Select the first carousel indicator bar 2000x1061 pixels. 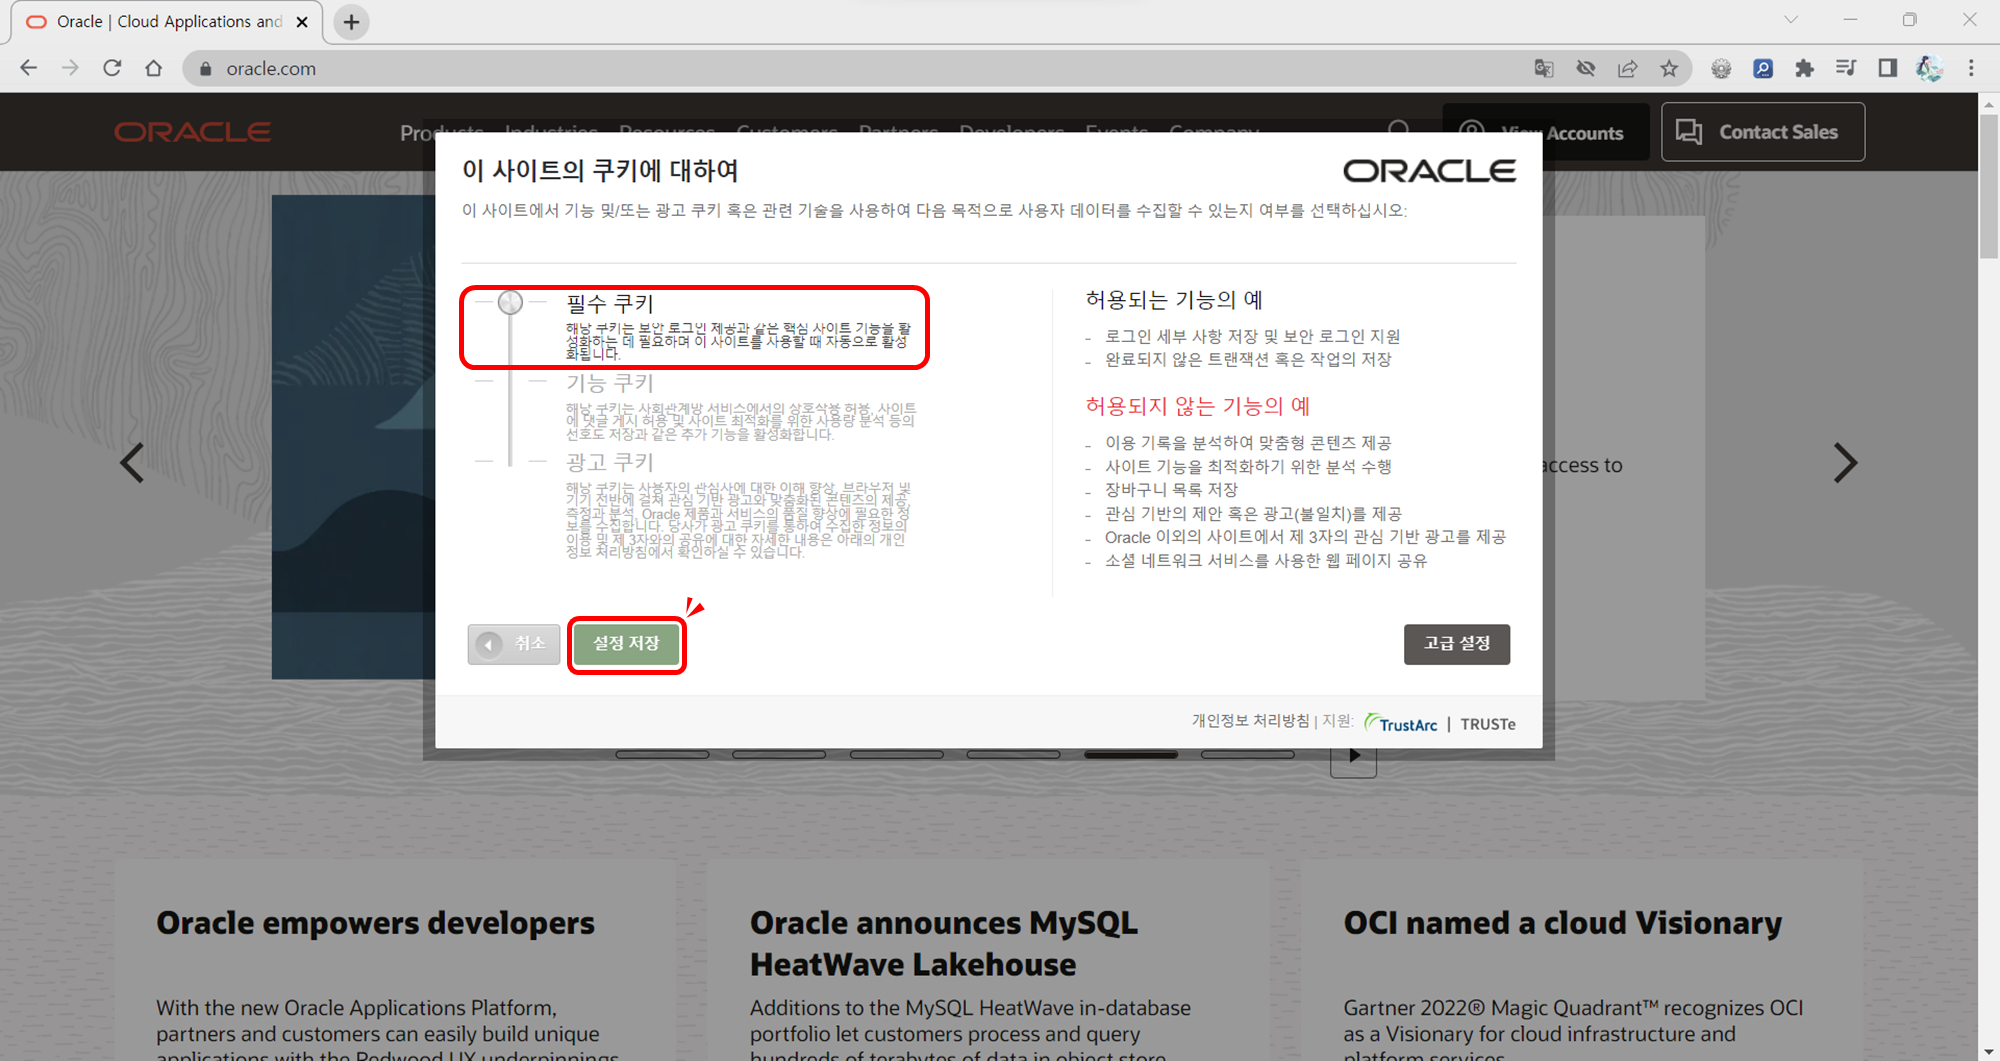[x=662, y=755]
